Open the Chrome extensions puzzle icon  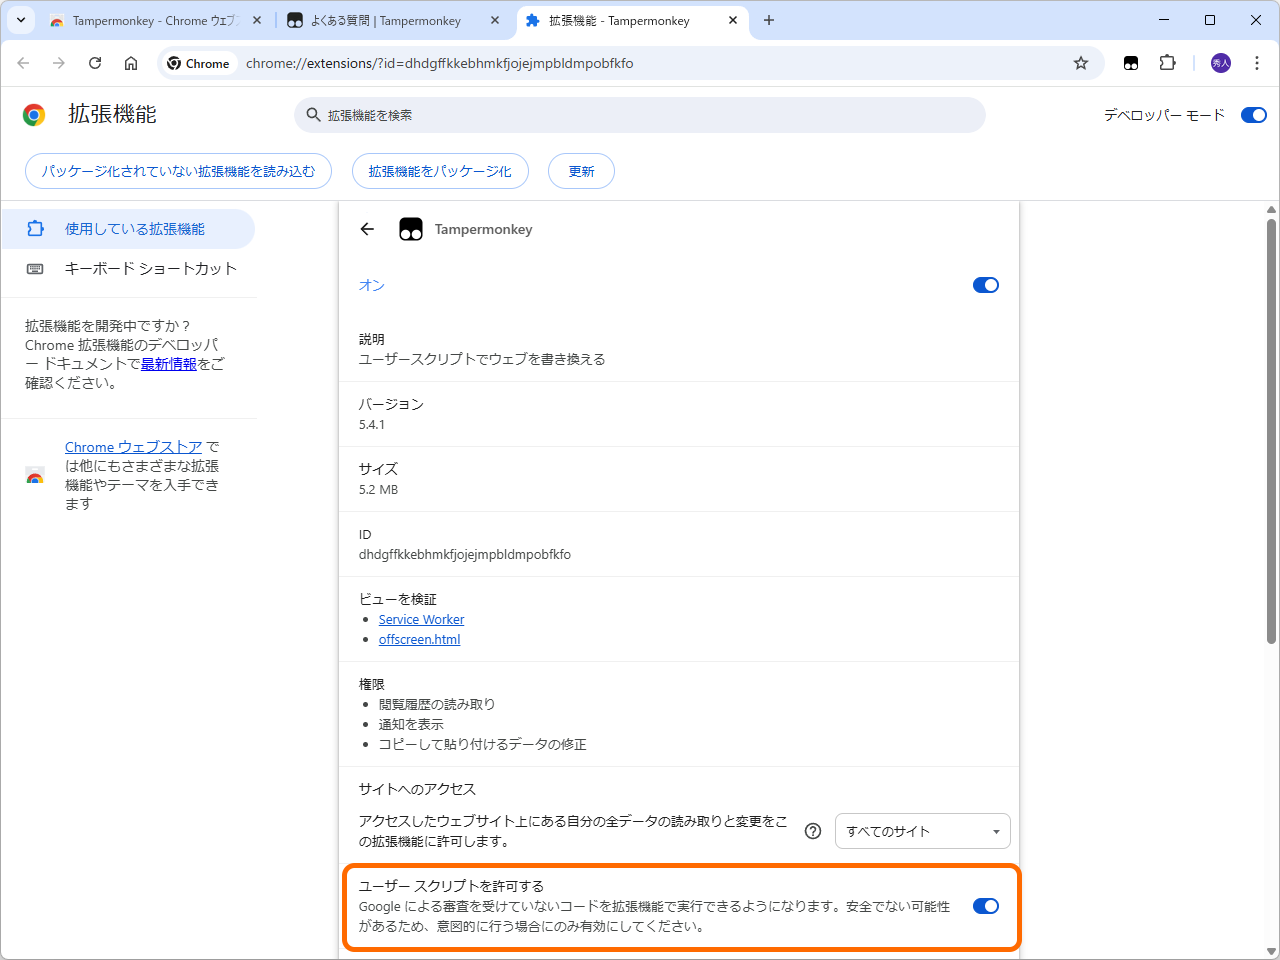[1167, 62]
